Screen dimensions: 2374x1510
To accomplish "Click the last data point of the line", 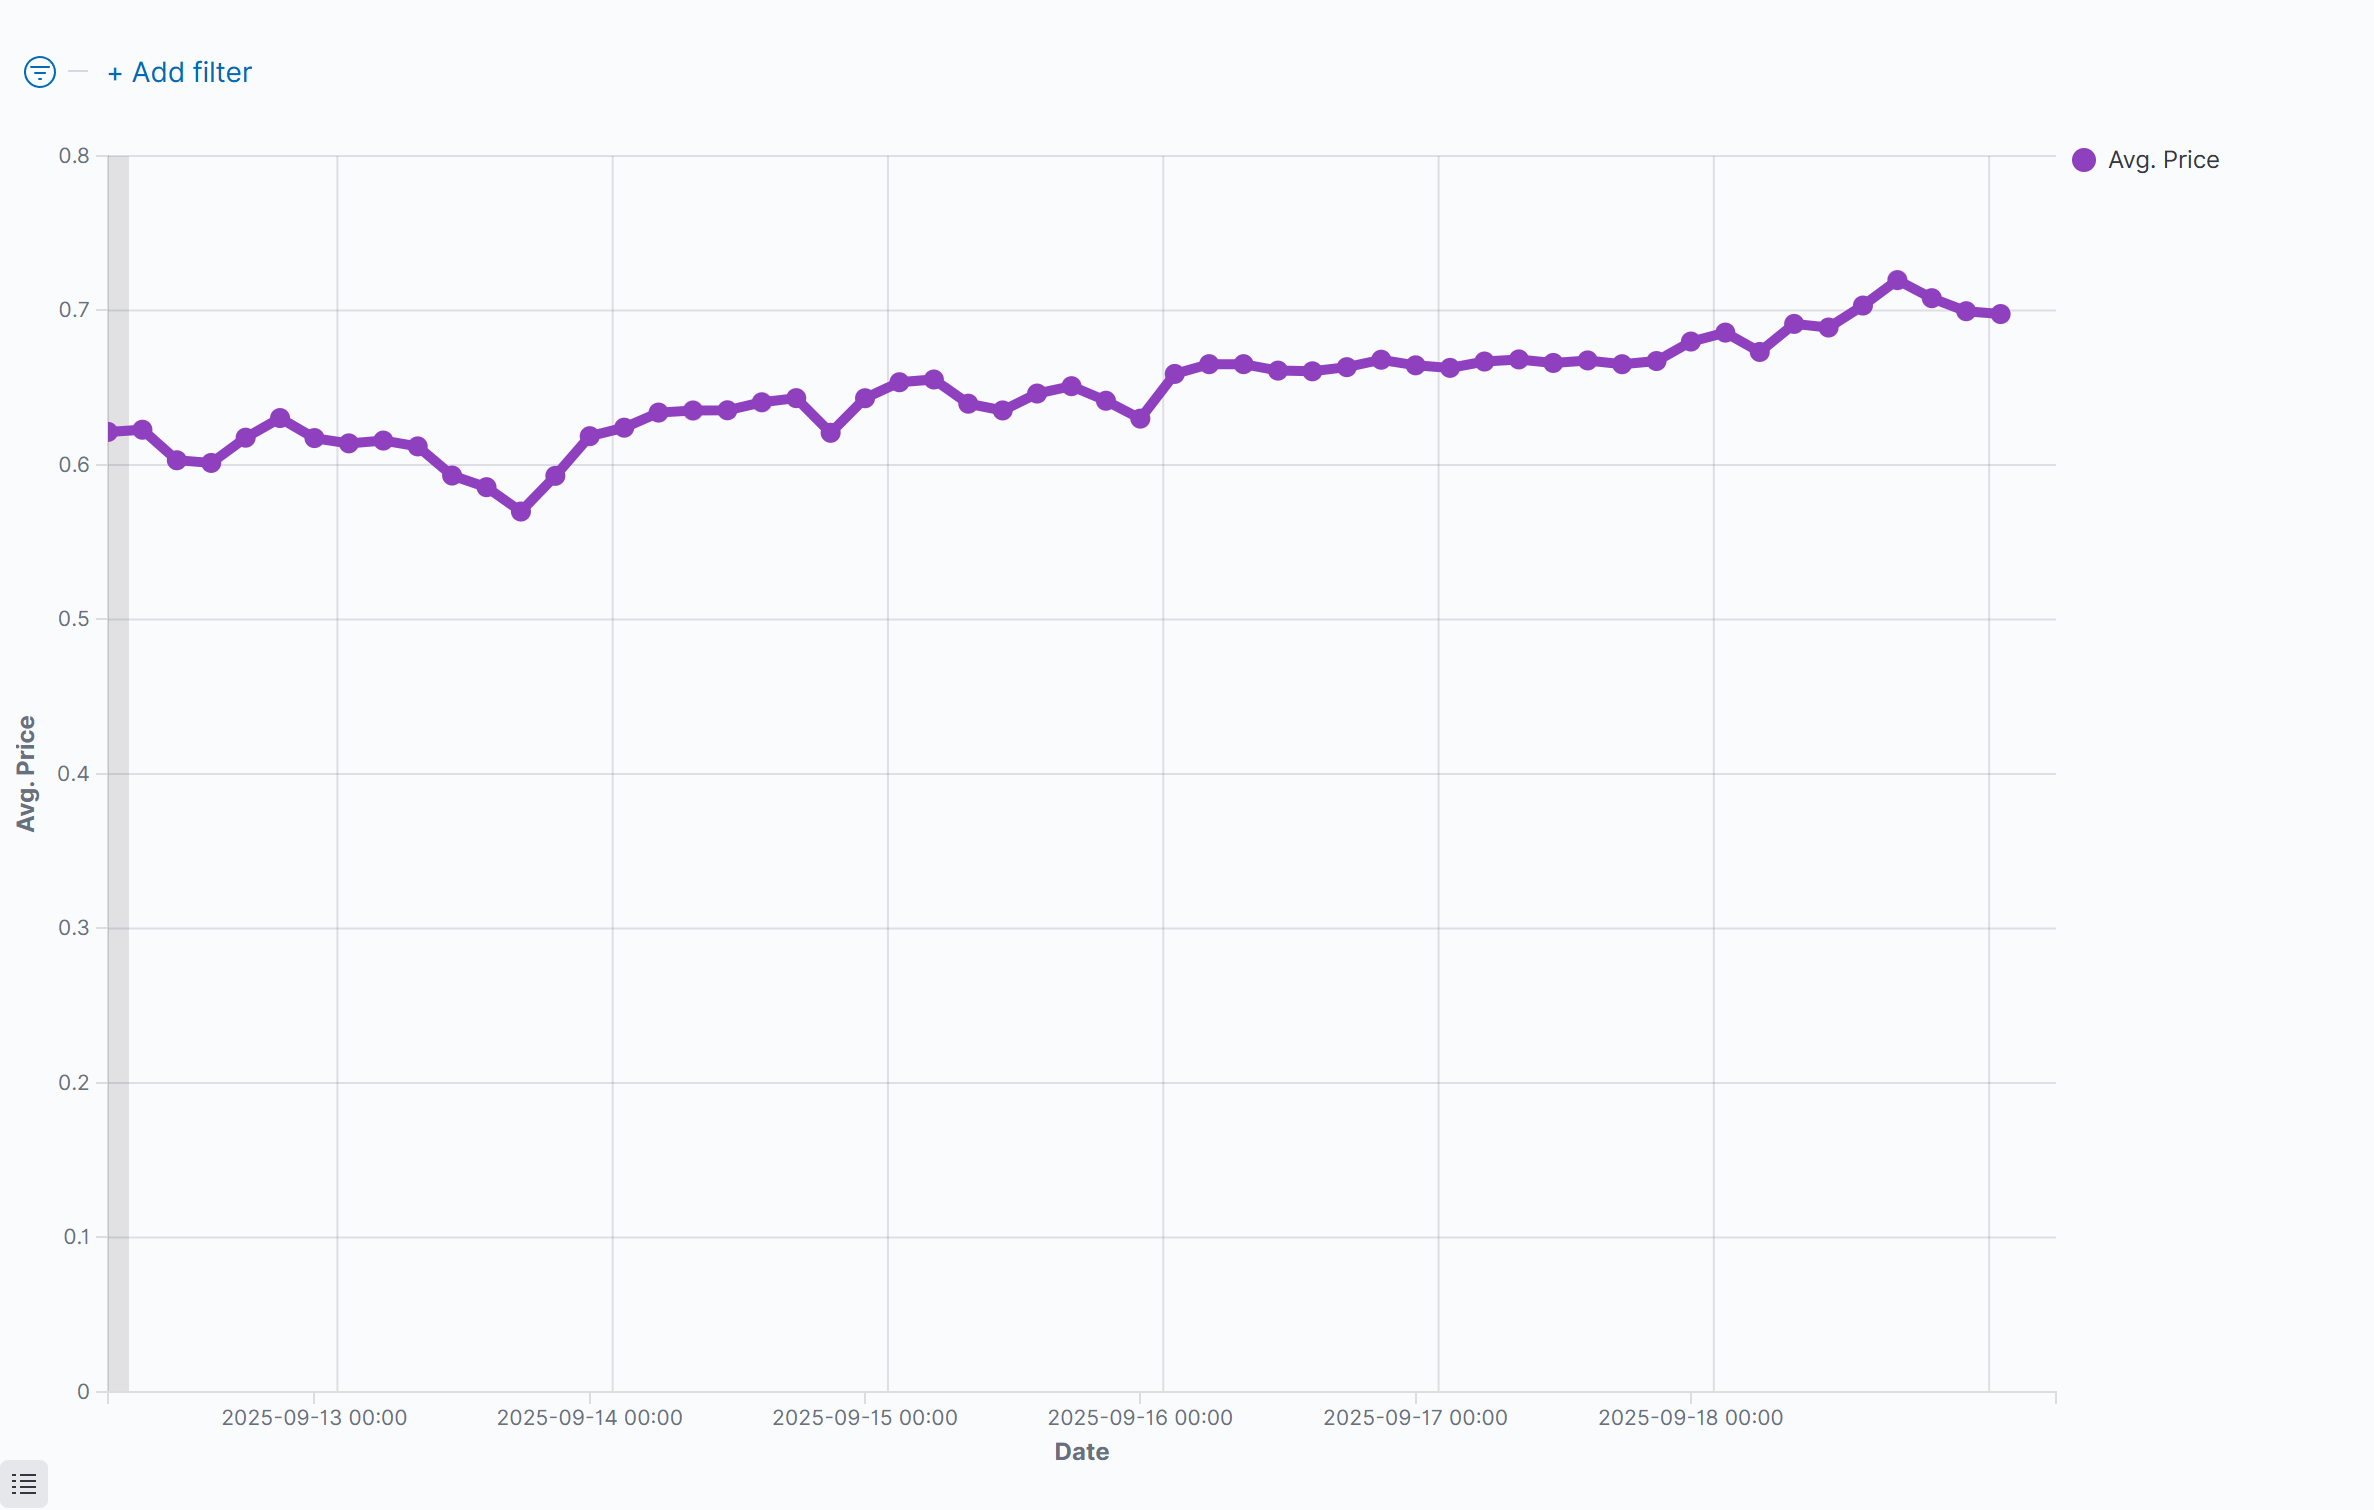I will pyautogui.click(x=2001, y=314).
